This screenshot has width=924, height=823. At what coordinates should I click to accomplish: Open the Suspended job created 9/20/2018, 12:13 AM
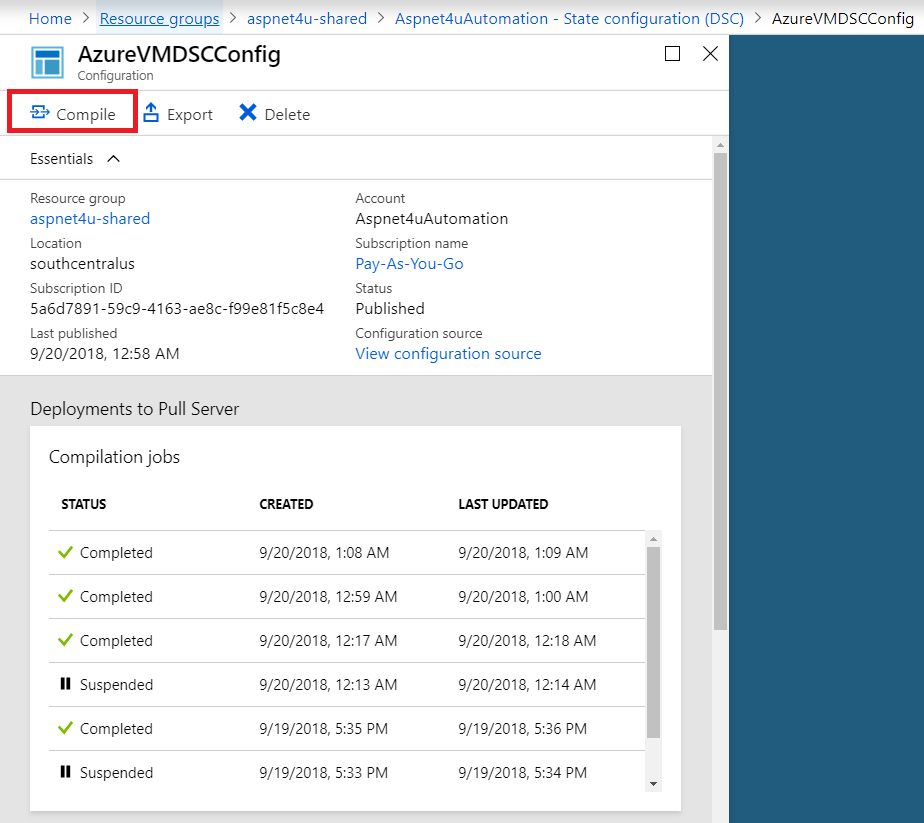[x=346, y=685]
